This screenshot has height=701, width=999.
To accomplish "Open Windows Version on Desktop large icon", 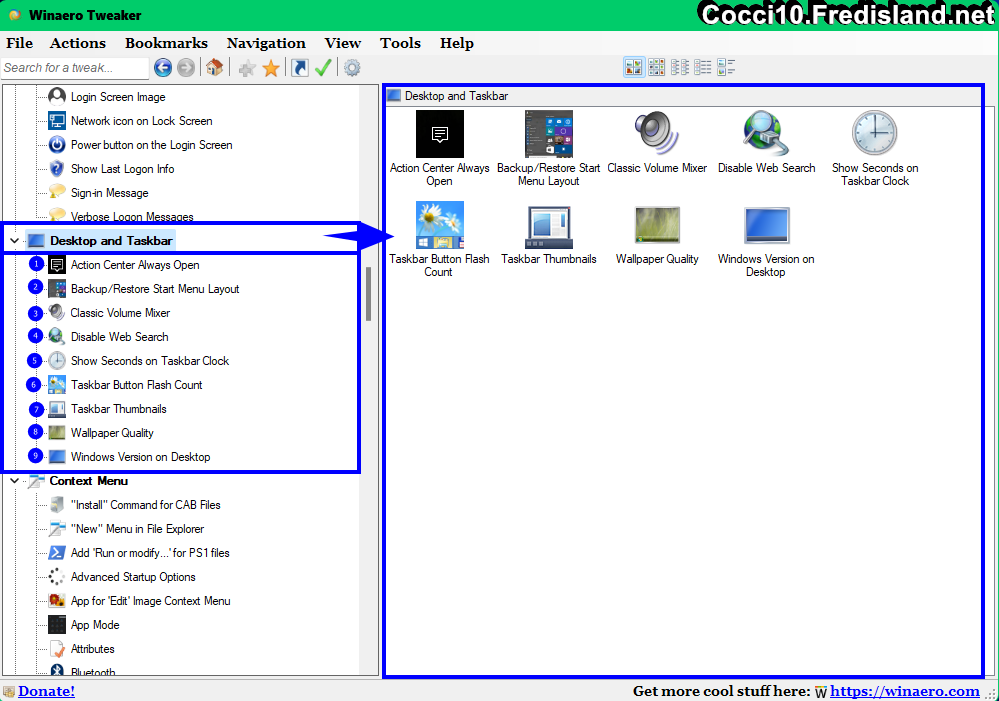I will (x=766, y=225).
